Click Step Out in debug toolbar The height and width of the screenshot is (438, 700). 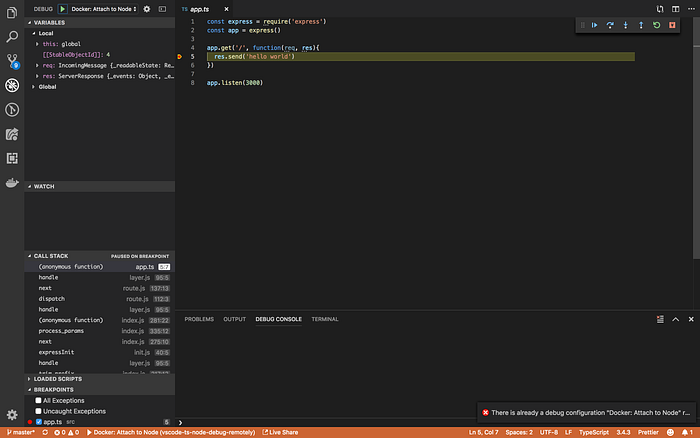coord(641,25)
